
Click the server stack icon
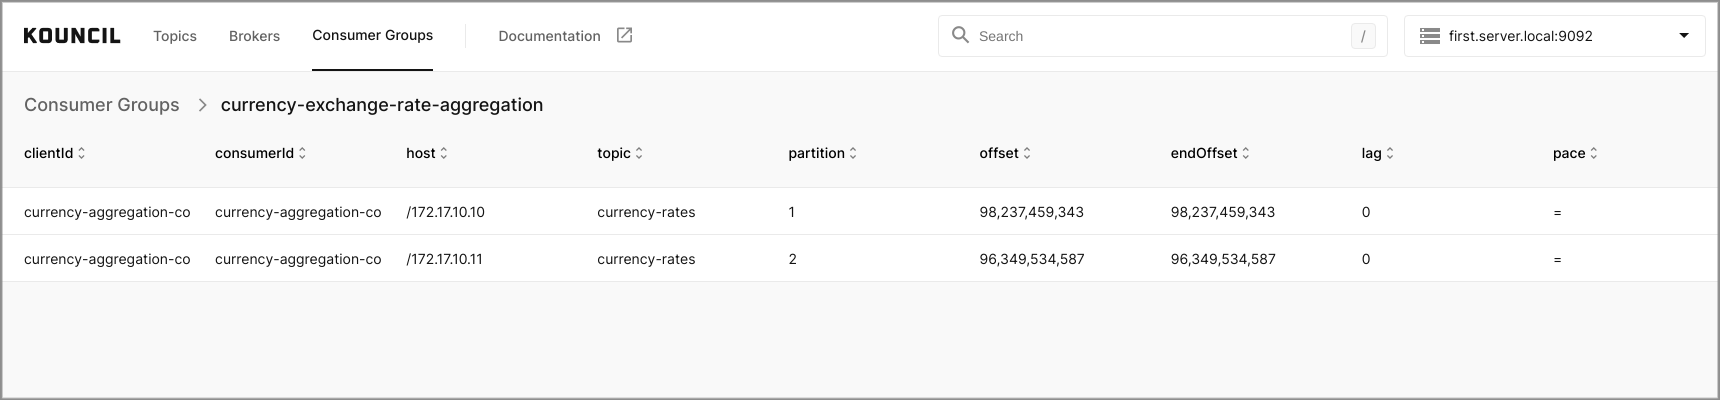(x=1429, y=36)
